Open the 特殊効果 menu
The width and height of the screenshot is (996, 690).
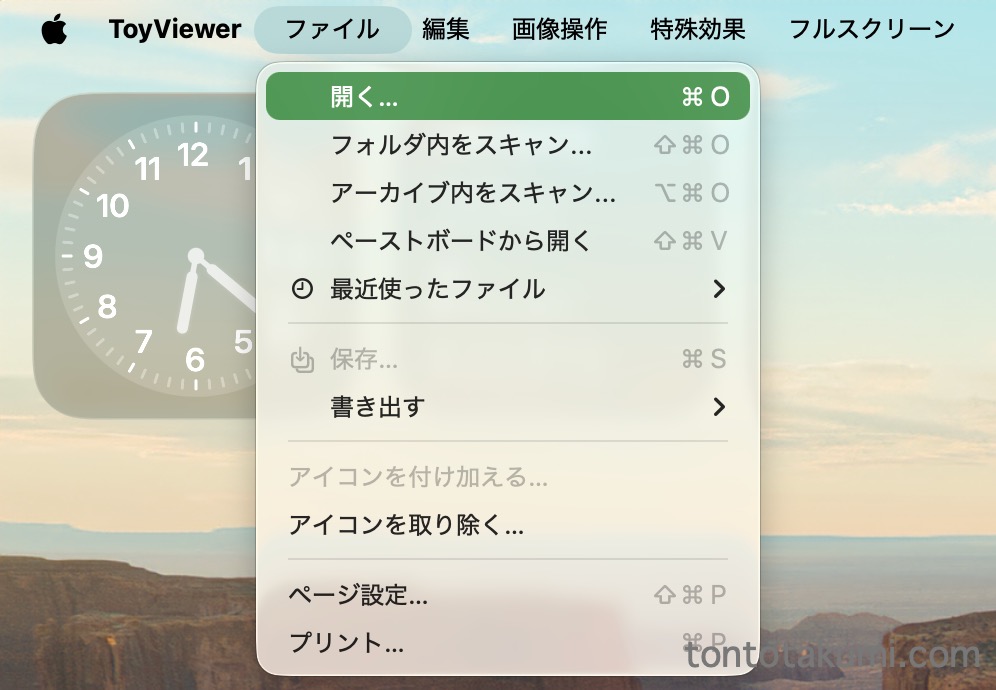point(697,30)
